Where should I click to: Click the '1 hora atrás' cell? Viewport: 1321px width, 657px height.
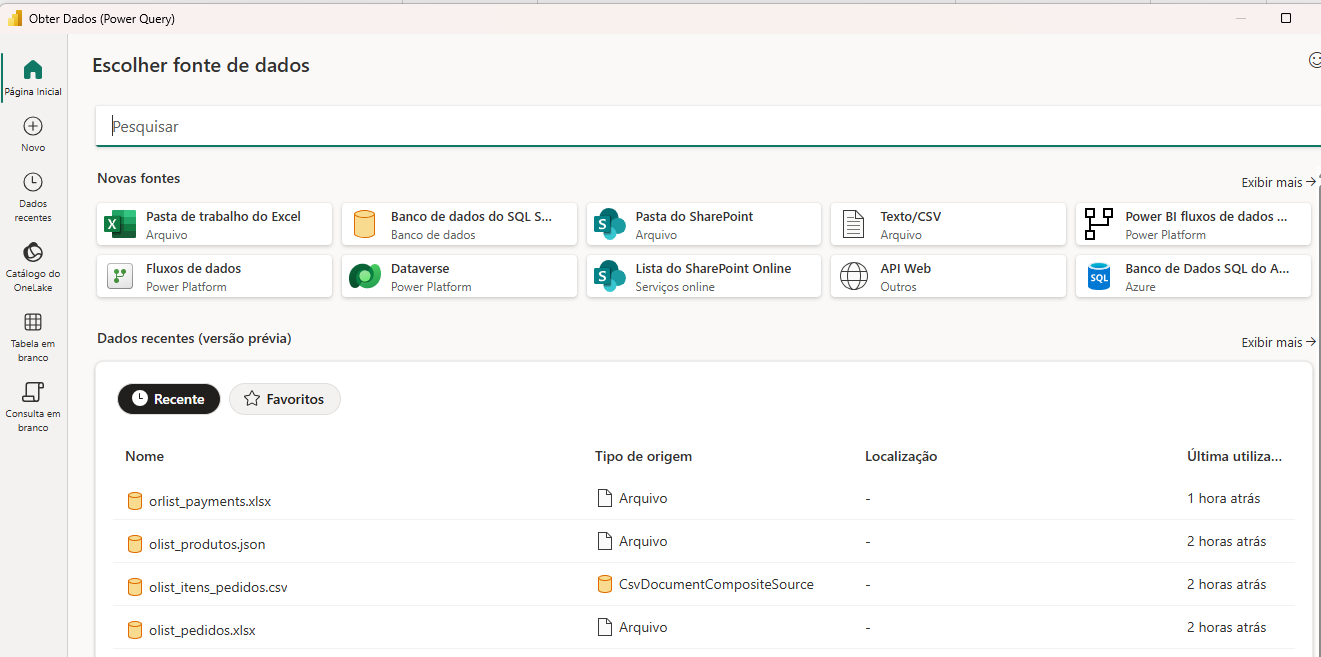coord(1224,498)
